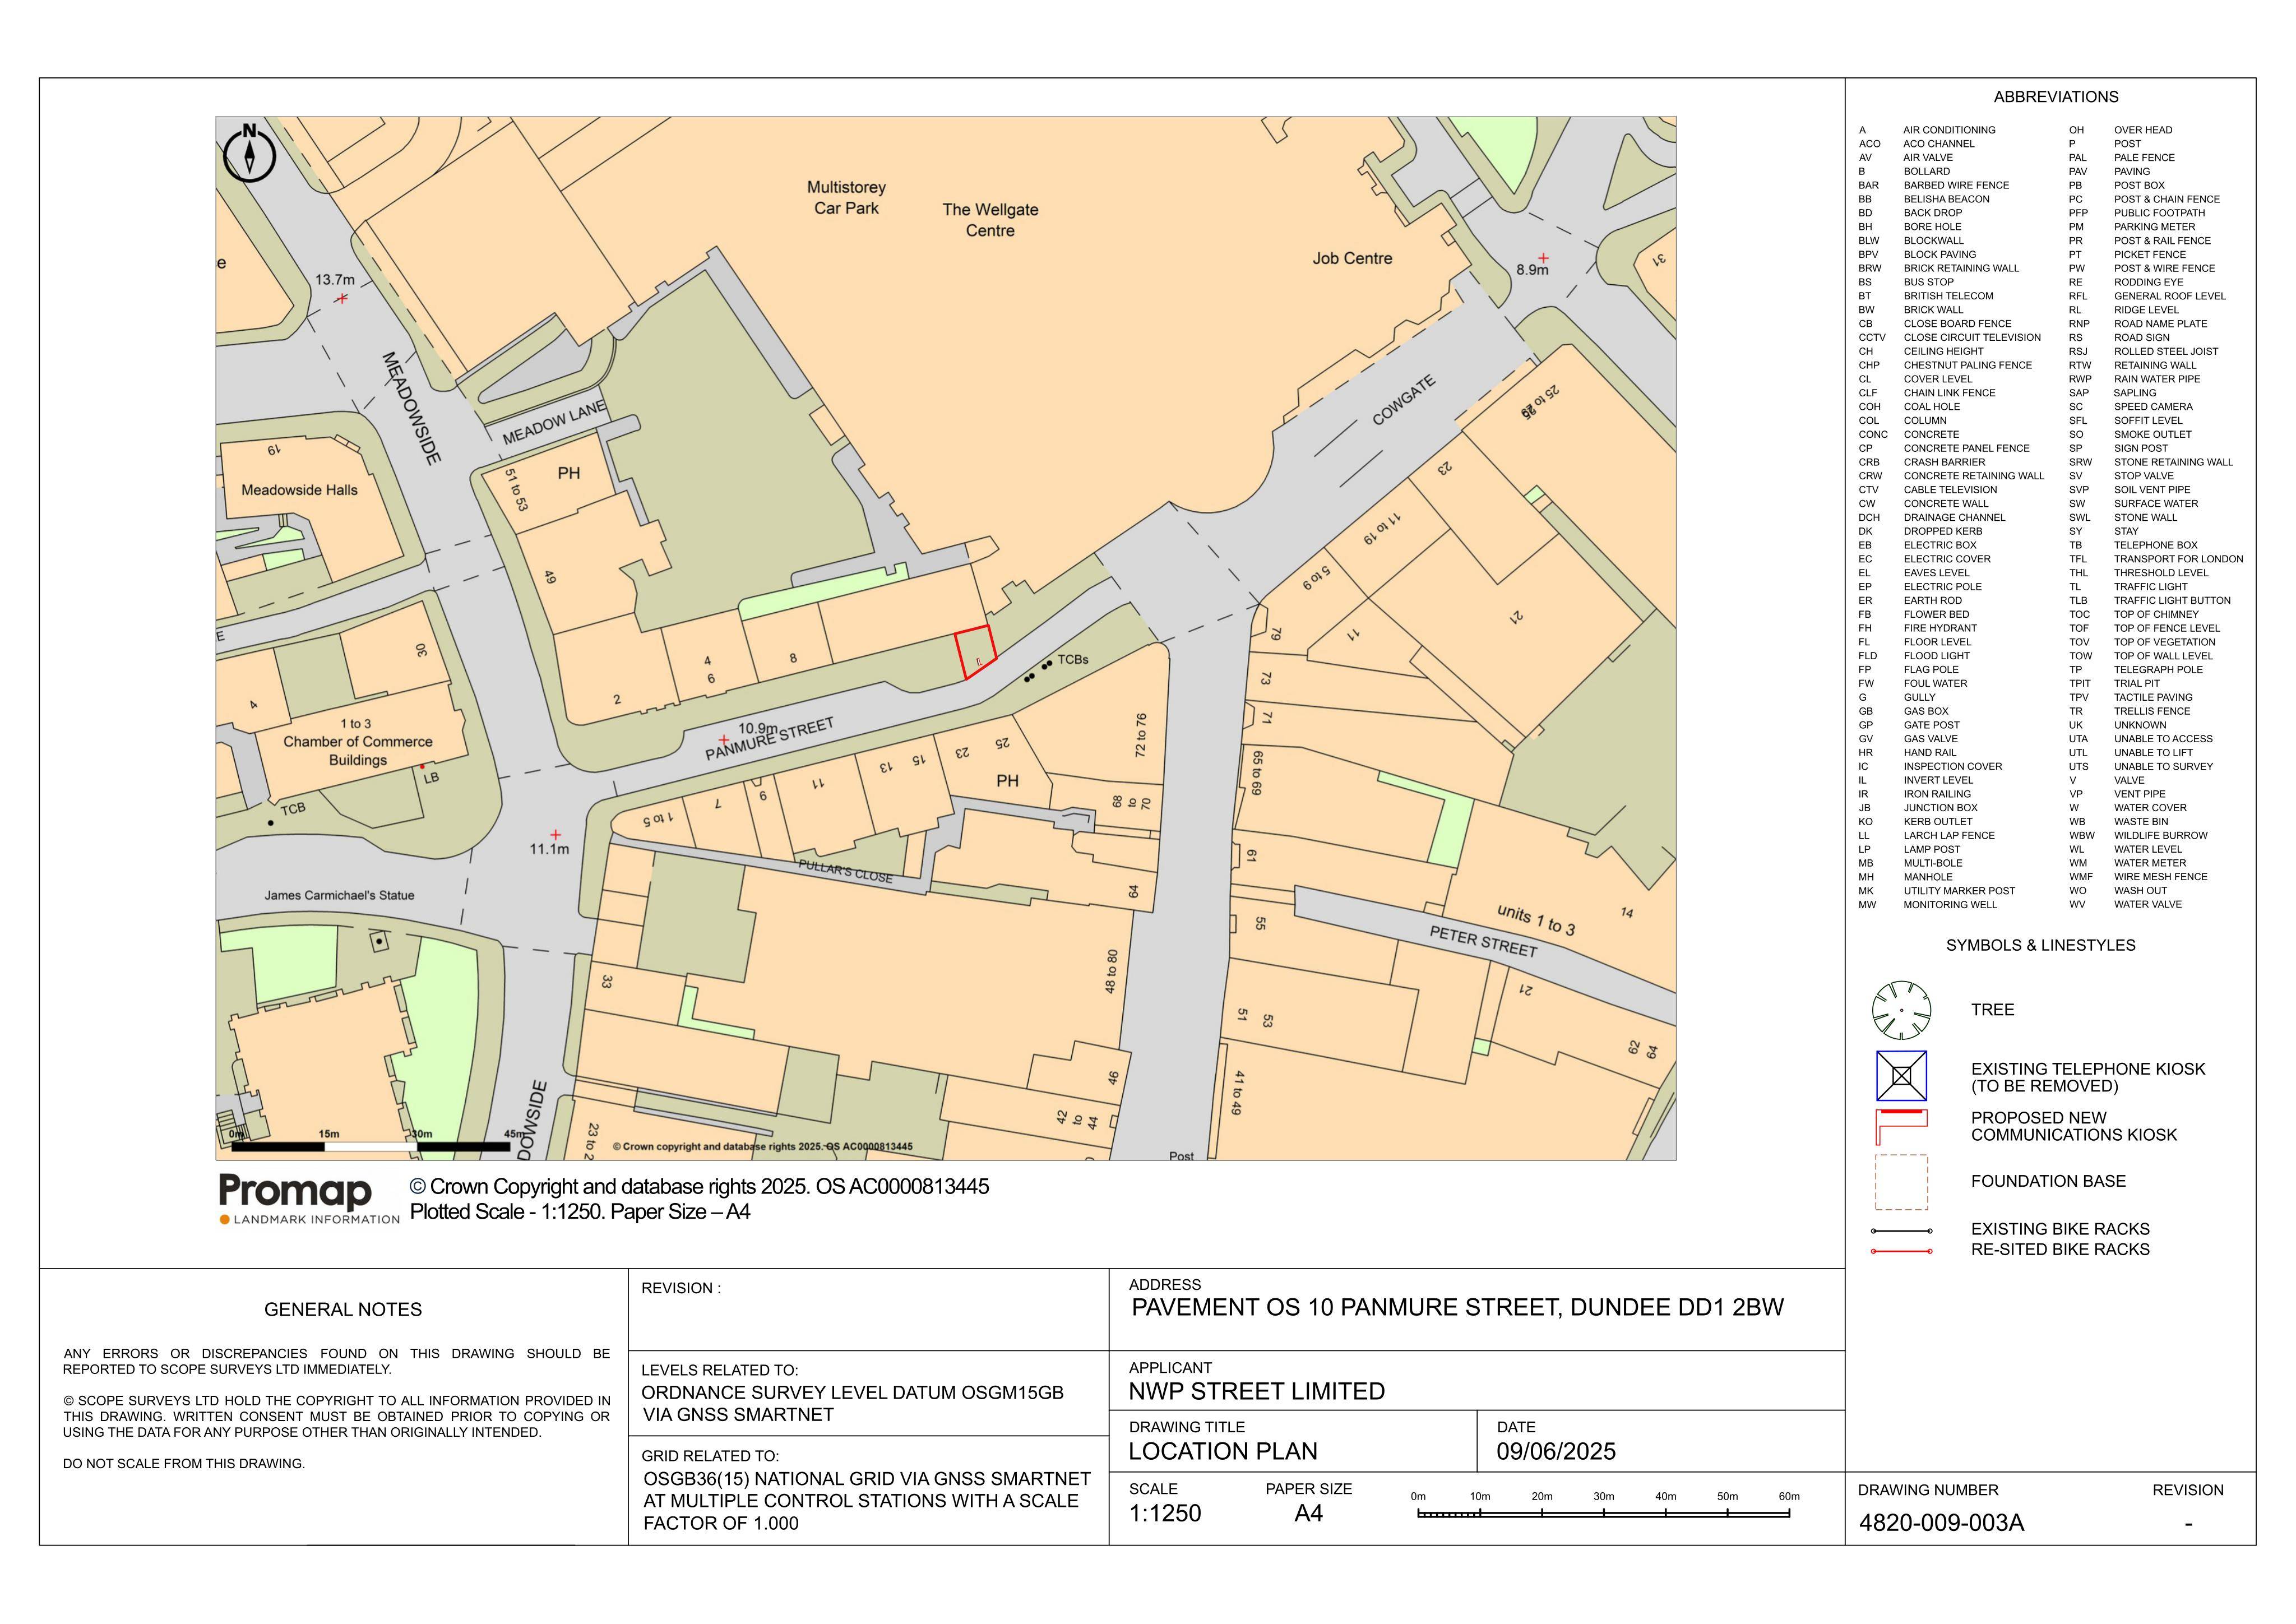Click the 'Job Centre' map label

[1352, 259]
